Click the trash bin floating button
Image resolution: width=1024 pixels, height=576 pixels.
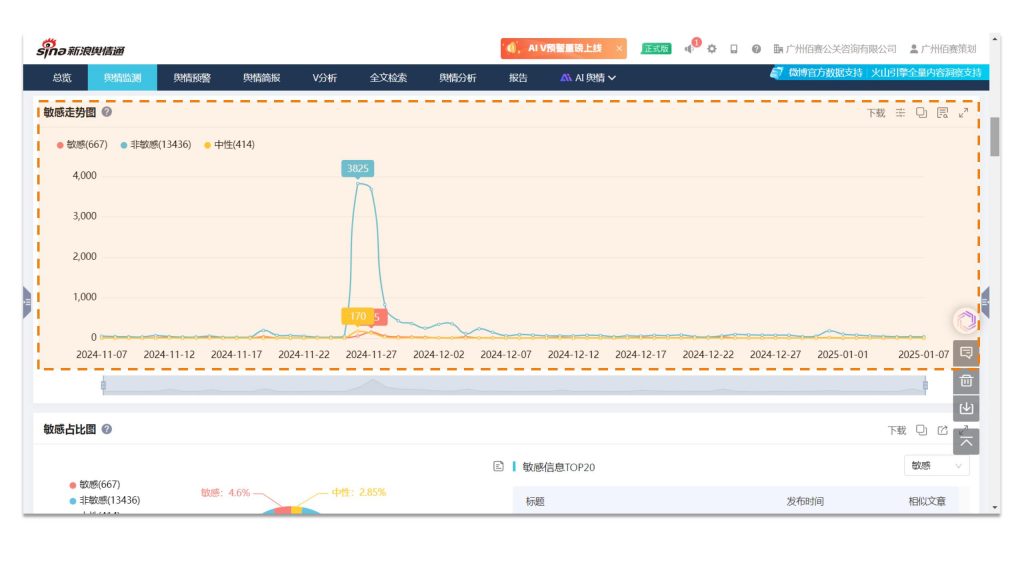tap(966, 381)
